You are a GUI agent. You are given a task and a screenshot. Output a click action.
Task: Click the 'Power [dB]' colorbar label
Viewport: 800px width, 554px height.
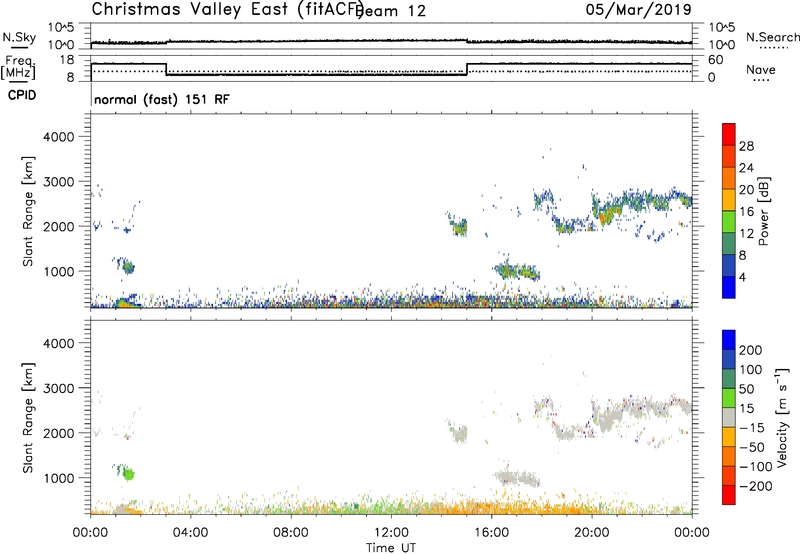tap(764, 211)
